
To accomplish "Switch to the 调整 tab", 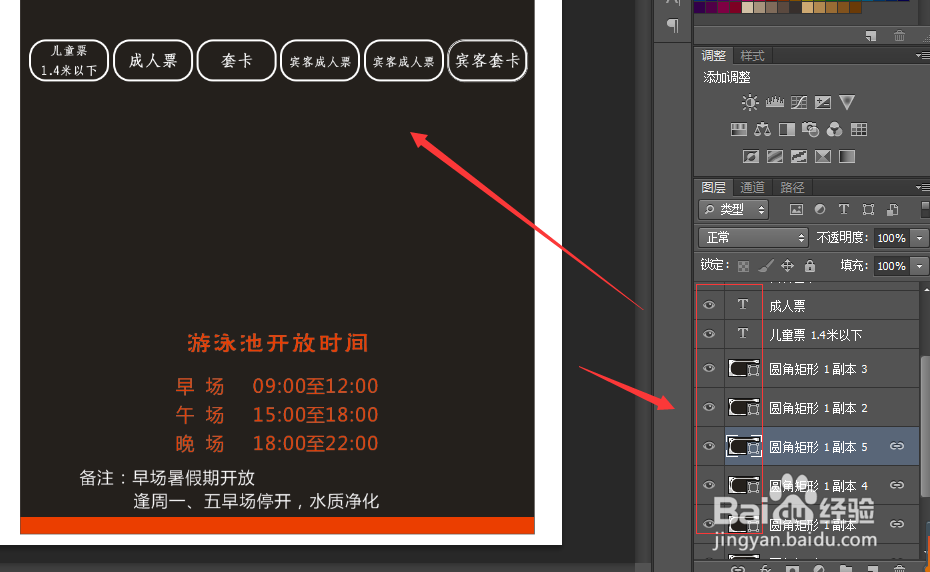I will coord(713,56).
